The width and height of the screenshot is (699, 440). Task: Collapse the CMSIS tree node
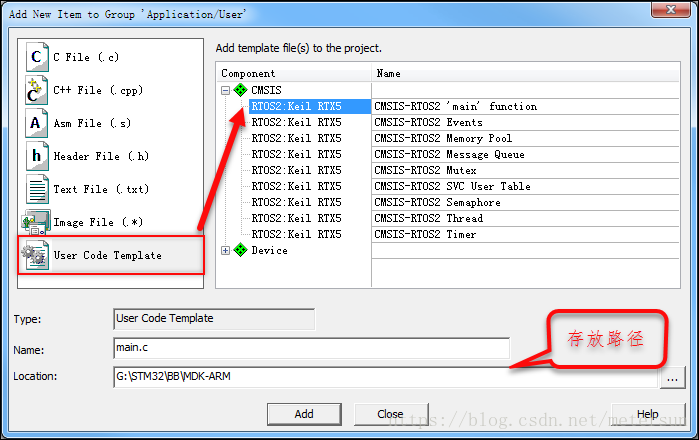click(226, 90)
